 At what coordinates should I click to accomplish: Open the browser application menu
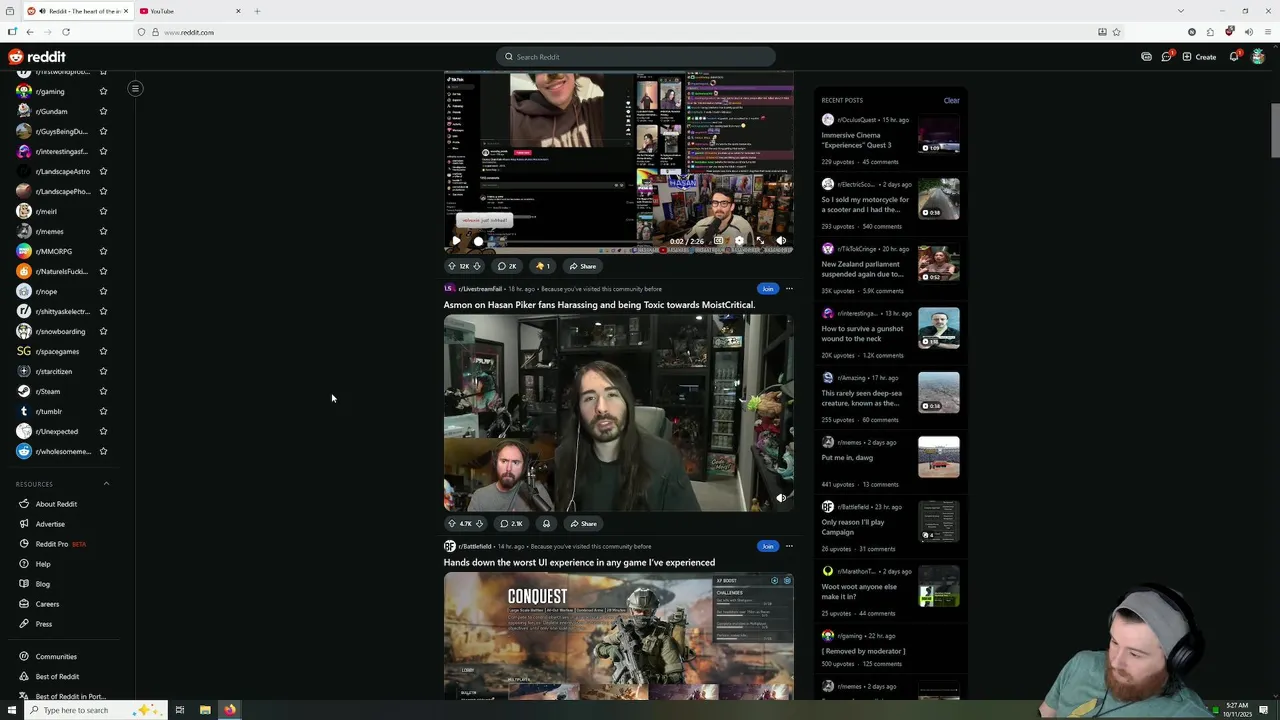pyautogui.click(x=1267, y=32)
